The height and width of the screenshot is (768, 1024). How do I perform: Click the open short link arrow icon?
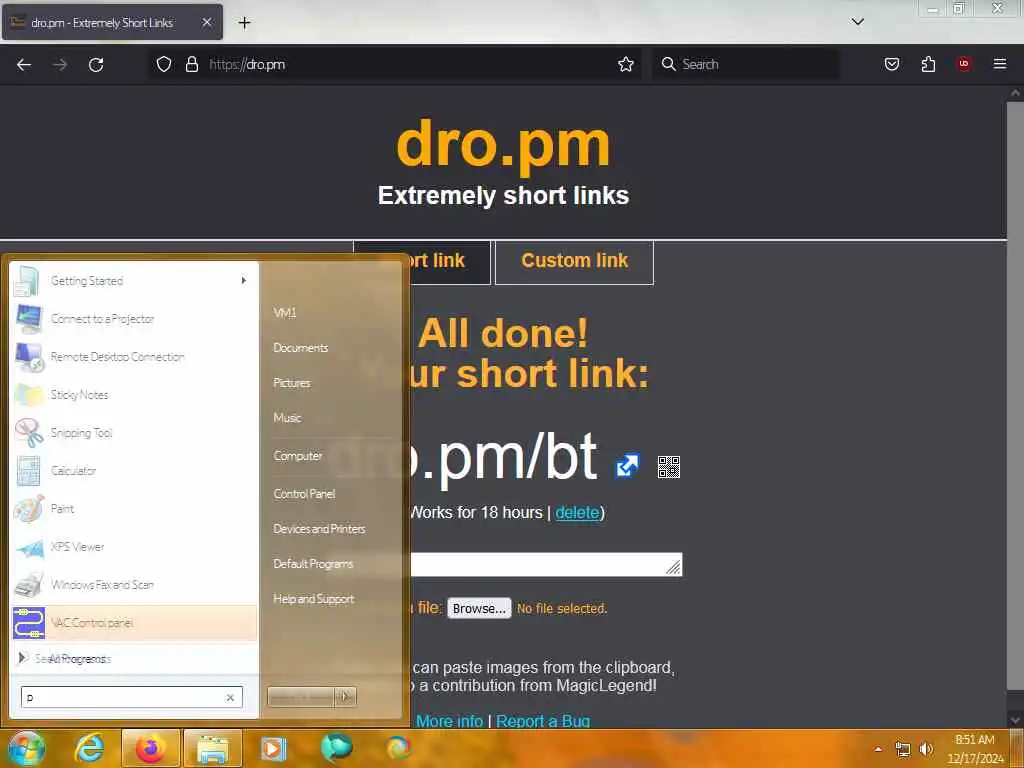(x=627, y=466)
